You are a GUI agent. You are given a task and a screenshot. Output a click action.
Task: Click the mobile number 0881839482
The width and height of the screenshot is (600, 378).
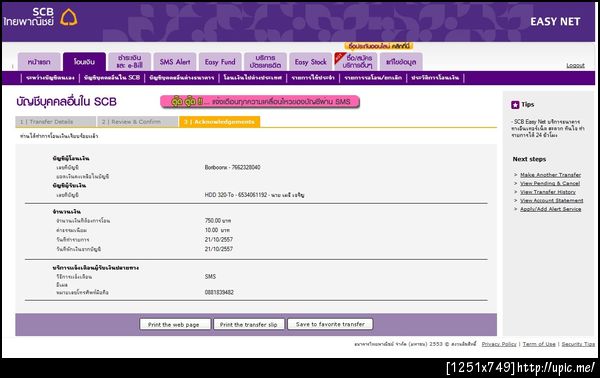tap(219, 292)
